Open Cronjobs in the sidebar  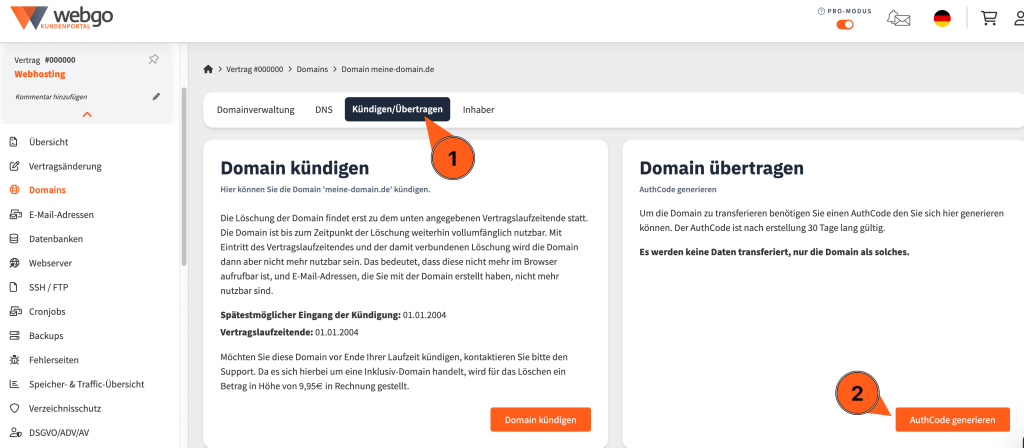[x=47, y=312]
